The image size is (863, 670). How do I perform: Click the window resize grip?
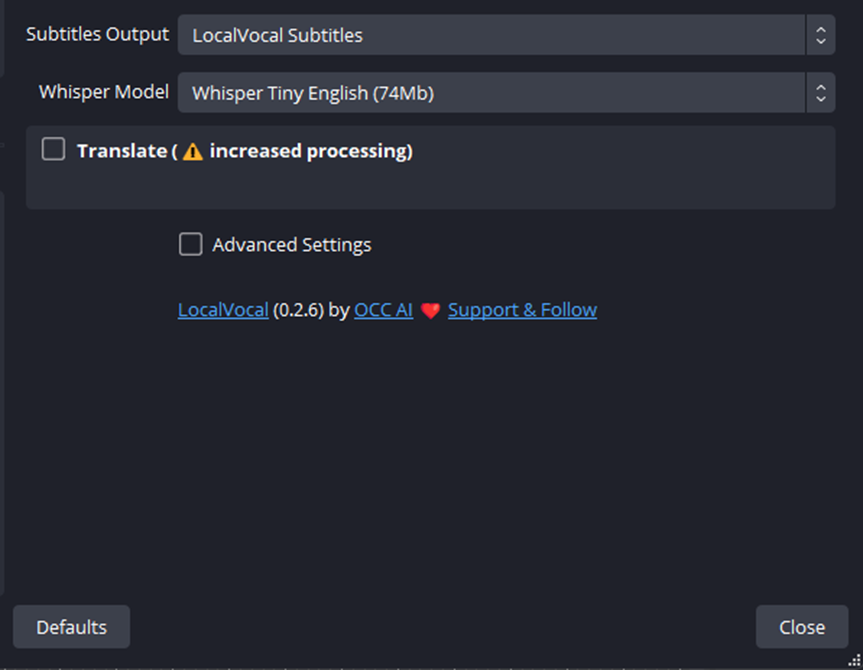855,660
